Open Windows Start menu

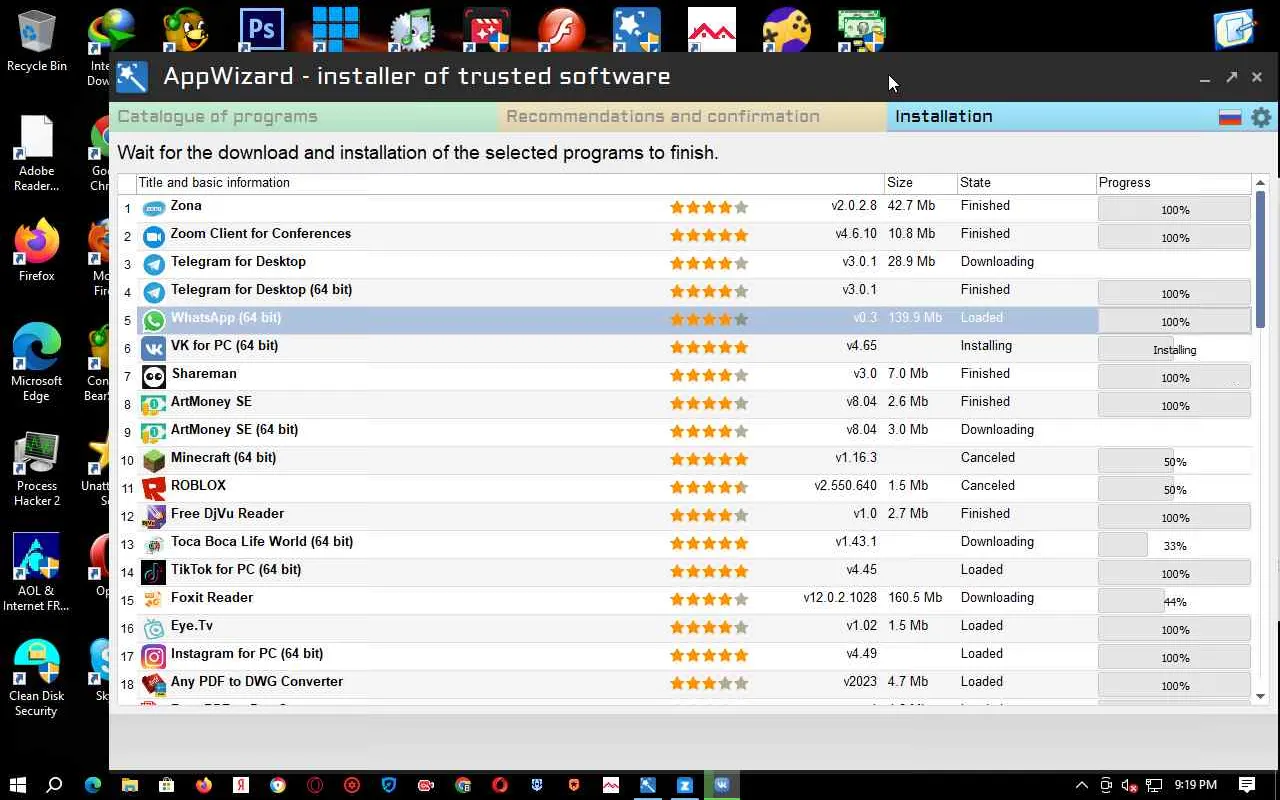(x=18, y=785)
